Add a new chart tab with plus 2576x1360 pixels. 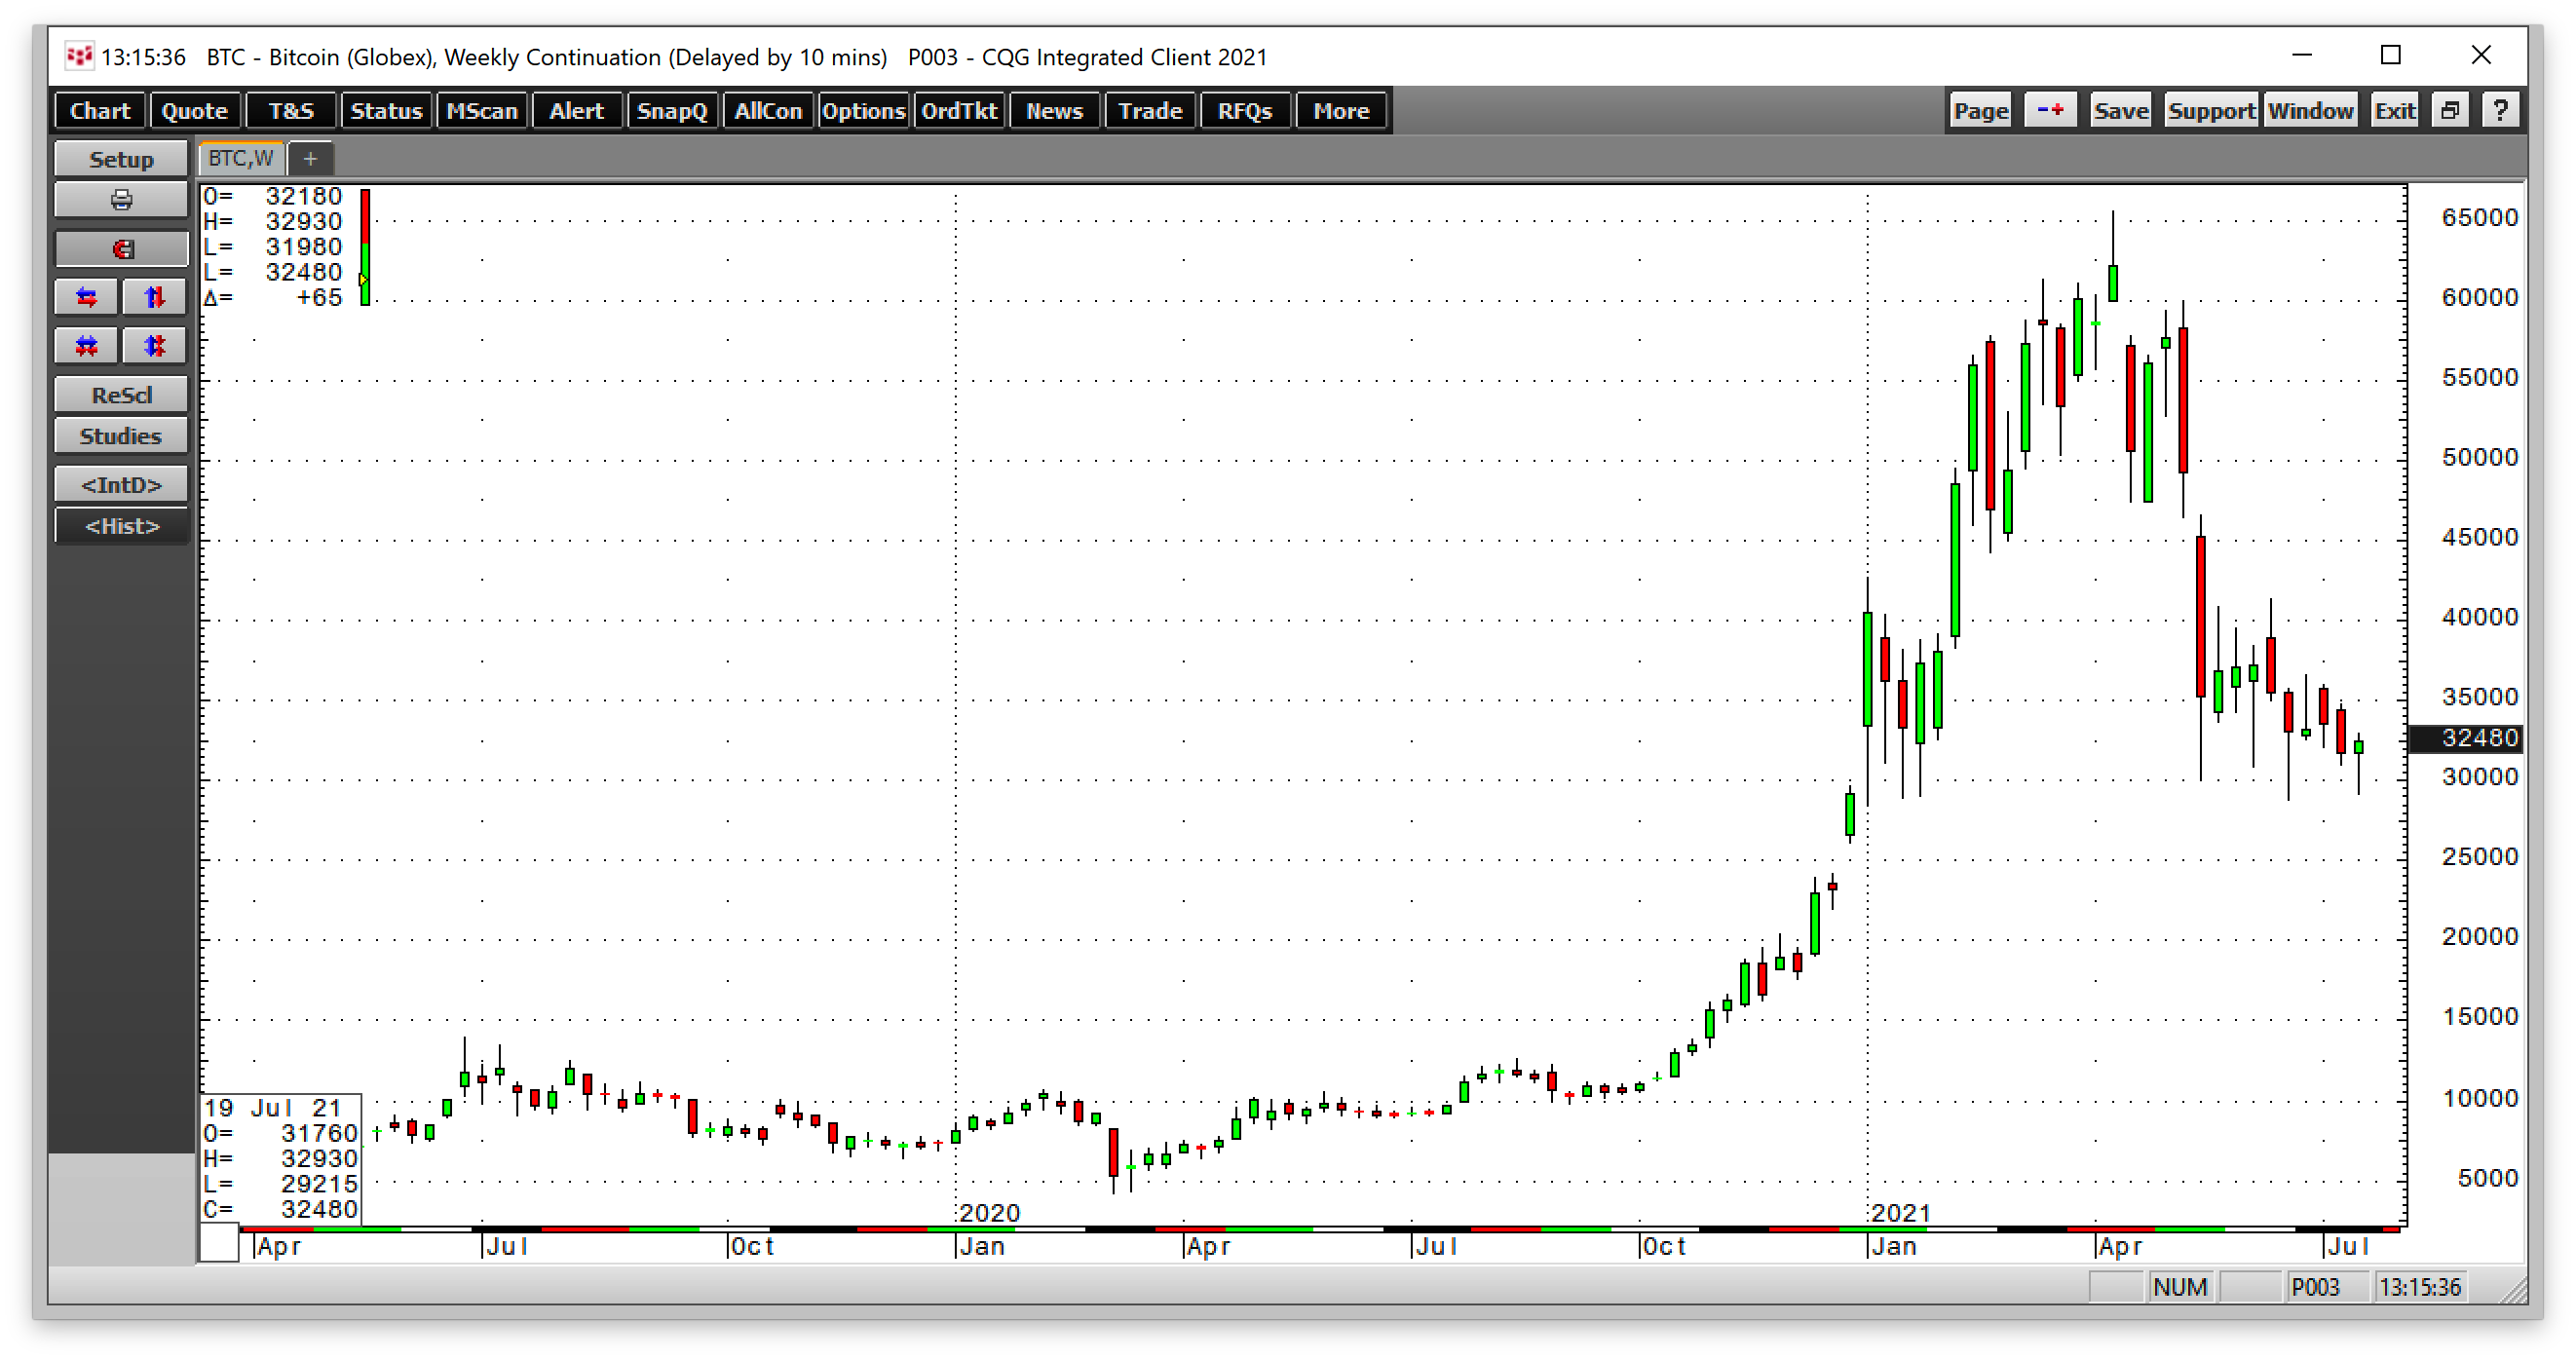click(x=311, y=158)
